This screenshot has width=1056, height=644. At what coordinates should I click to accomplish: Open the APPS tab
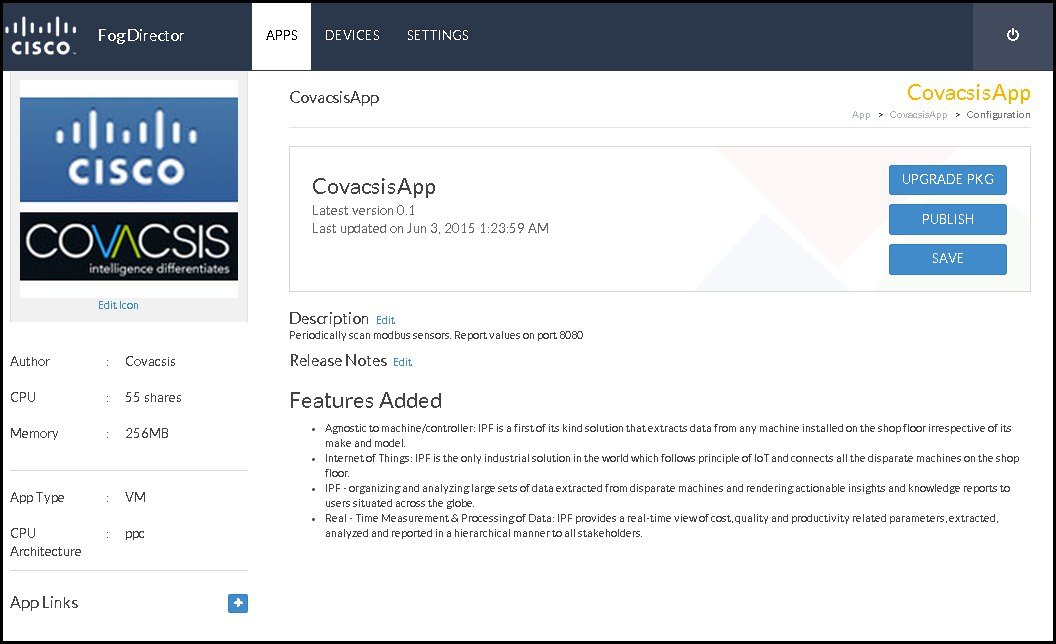pos(282,36)
